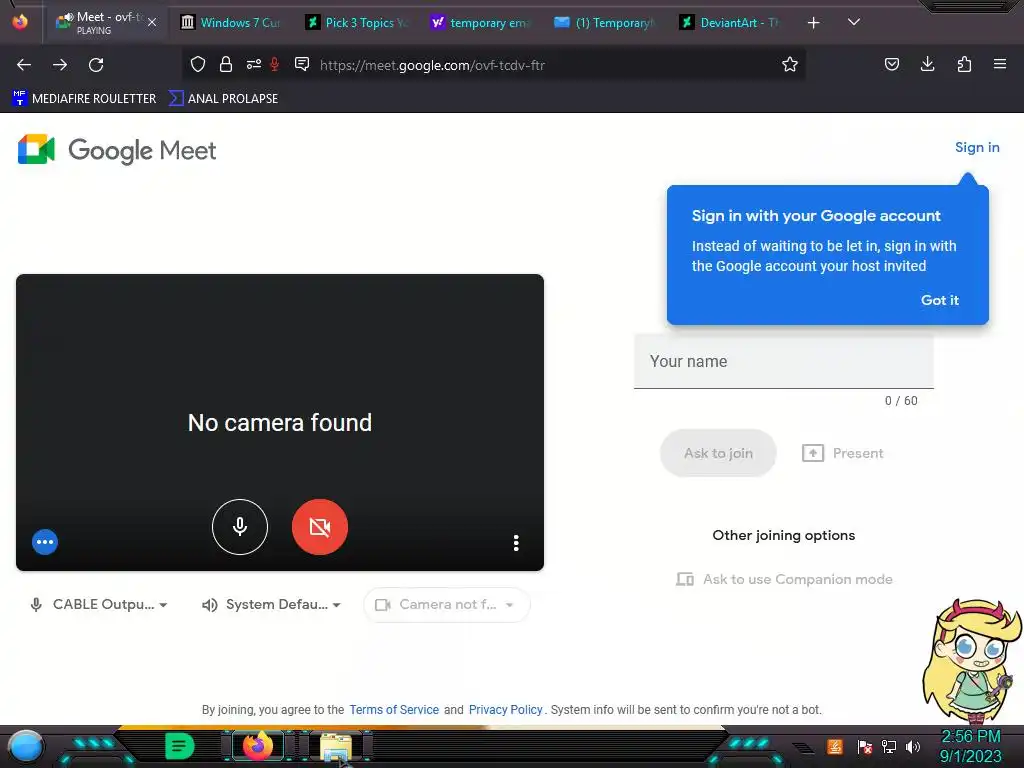
Task: Click the Firefox View icon at top left
Action: point(20,22)
